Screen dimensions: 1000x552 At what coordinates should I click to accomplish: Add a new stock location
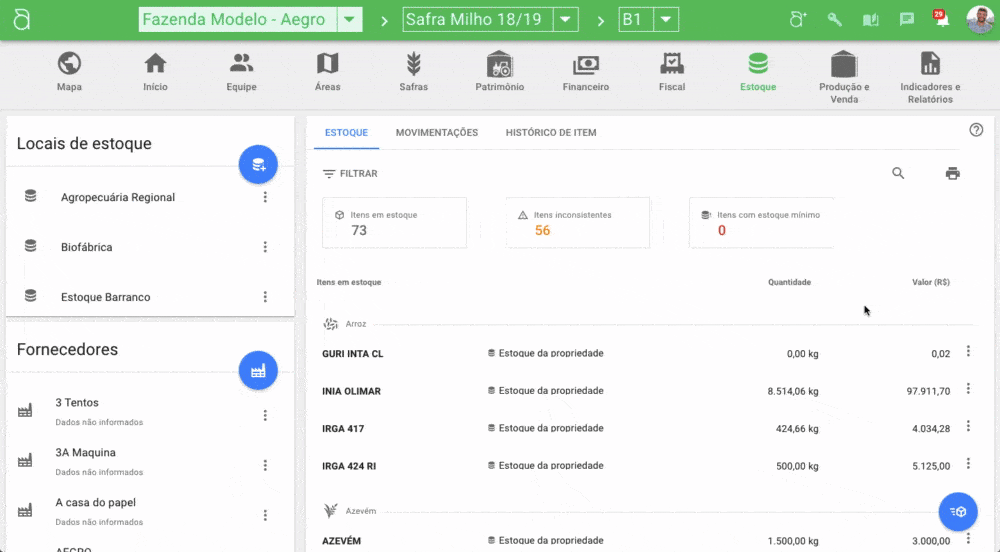coord(258,165)
